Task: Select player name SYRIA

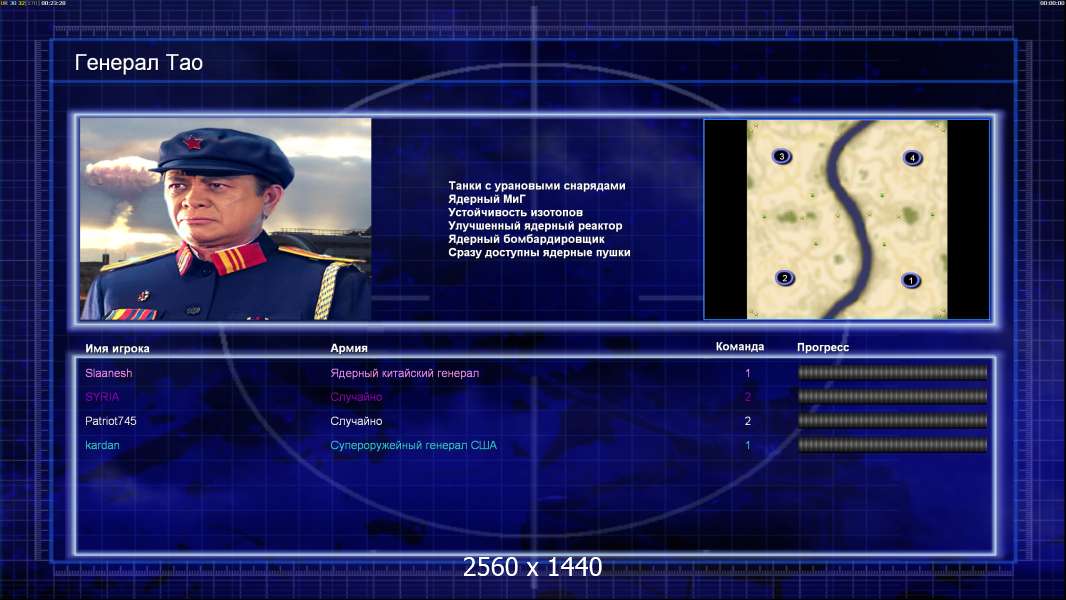Action: (102, 397)
